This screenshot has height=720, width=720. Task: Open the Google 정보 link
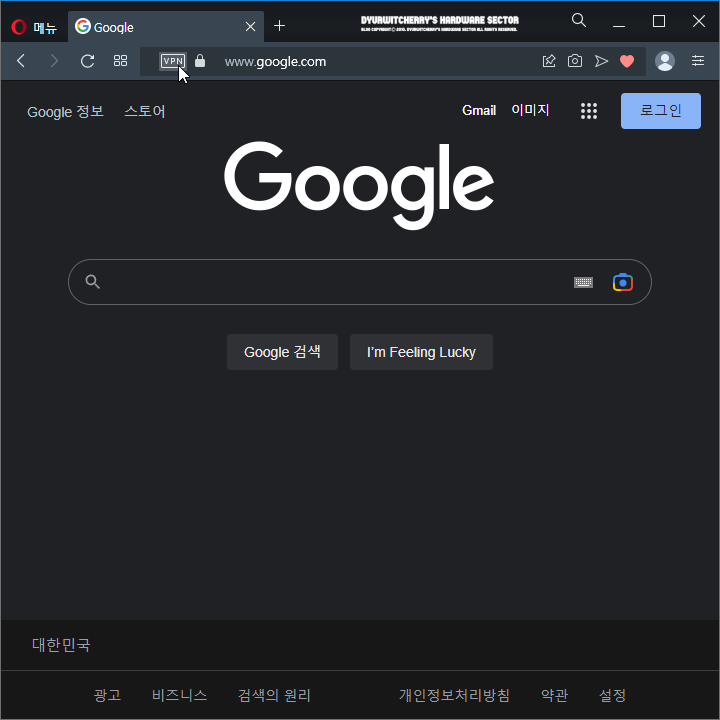click(x=65, y=112)
